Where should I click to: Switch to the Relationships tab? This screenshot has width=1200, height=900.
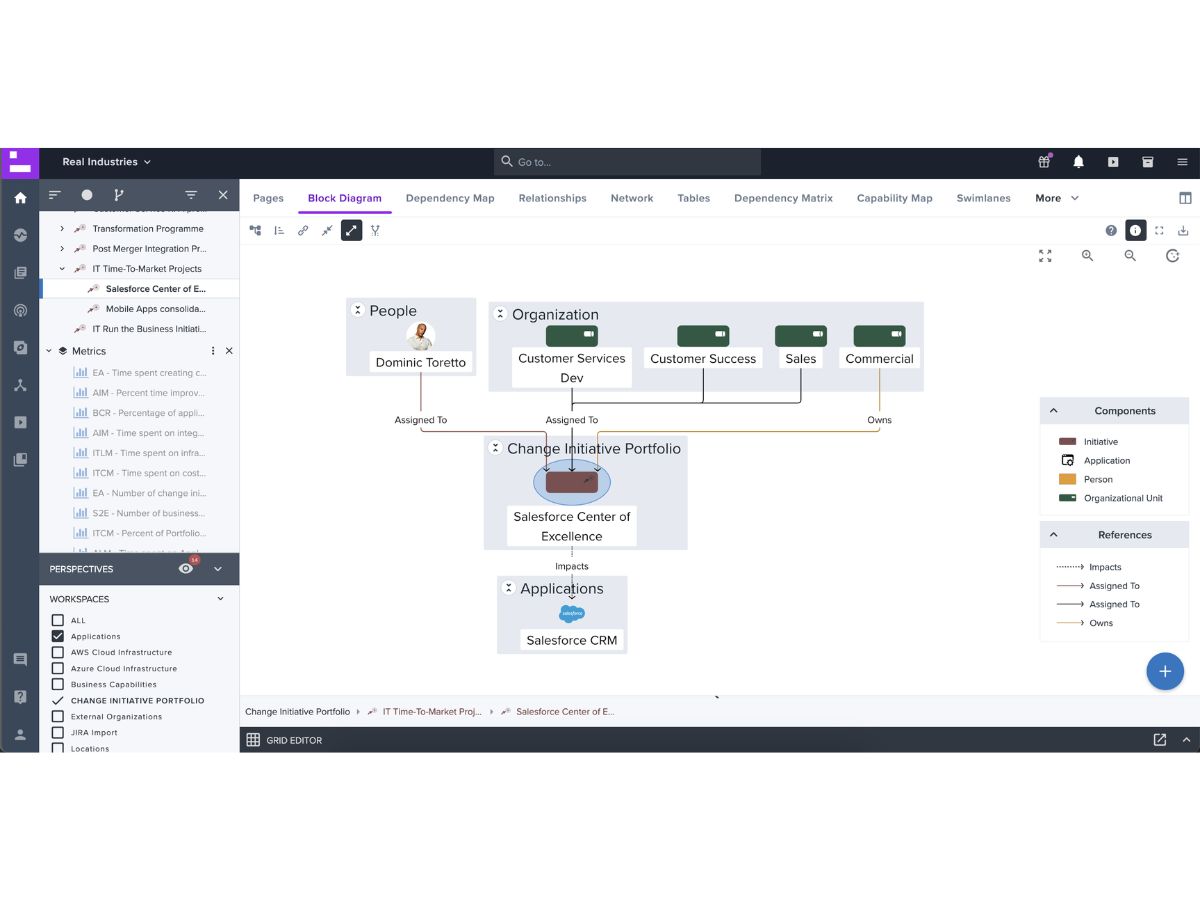coord(552,198)
